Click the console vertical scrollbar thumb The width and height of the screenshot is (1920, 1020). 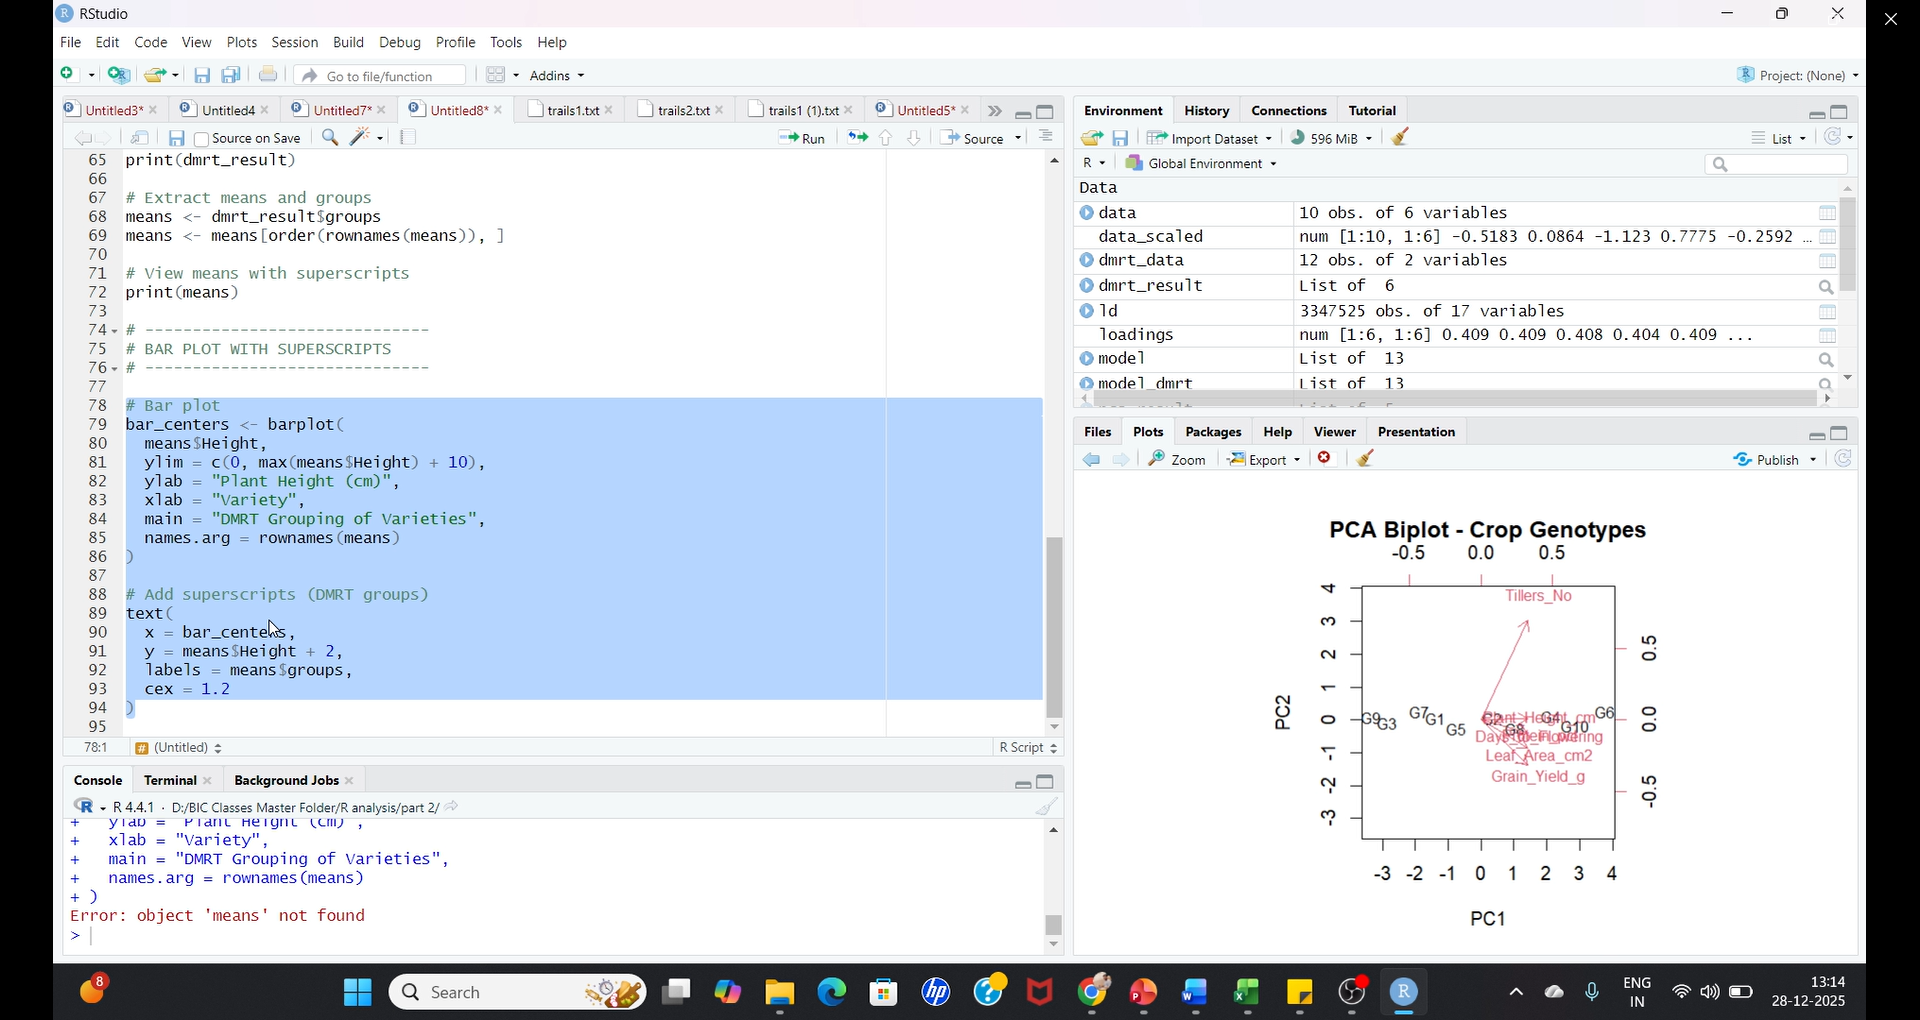(x=1054, y=924)
